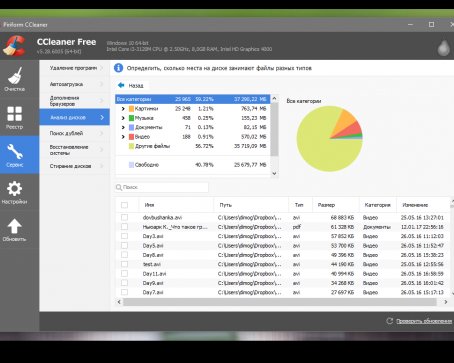Click the horizontal scrollbar under file list
Screen dimensions: 454x363
tap(280, 302)
